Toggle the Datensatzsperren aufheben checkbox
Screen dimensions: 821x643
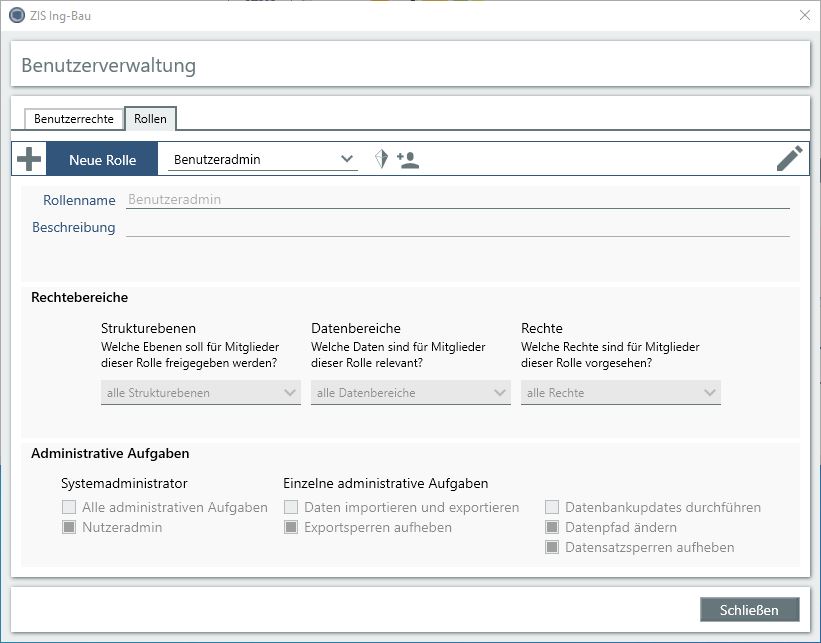pyautogui.click(x=552, y=547)
